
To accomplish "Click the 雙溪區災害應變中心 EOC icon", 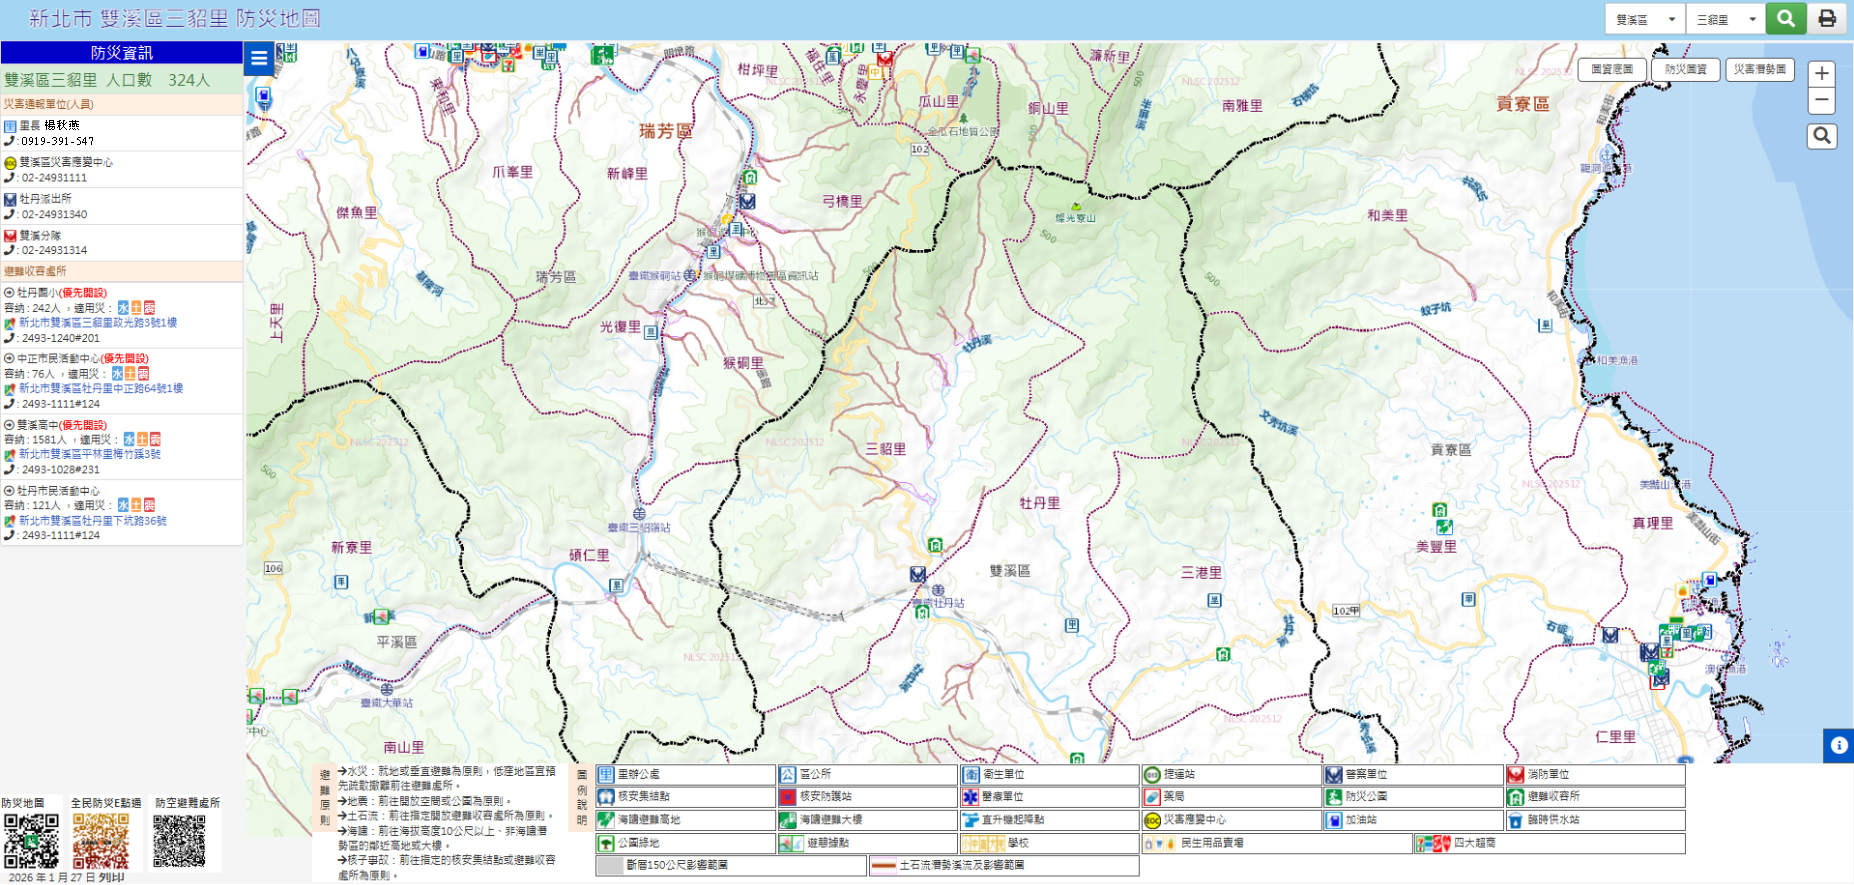I will coord(10,163).
